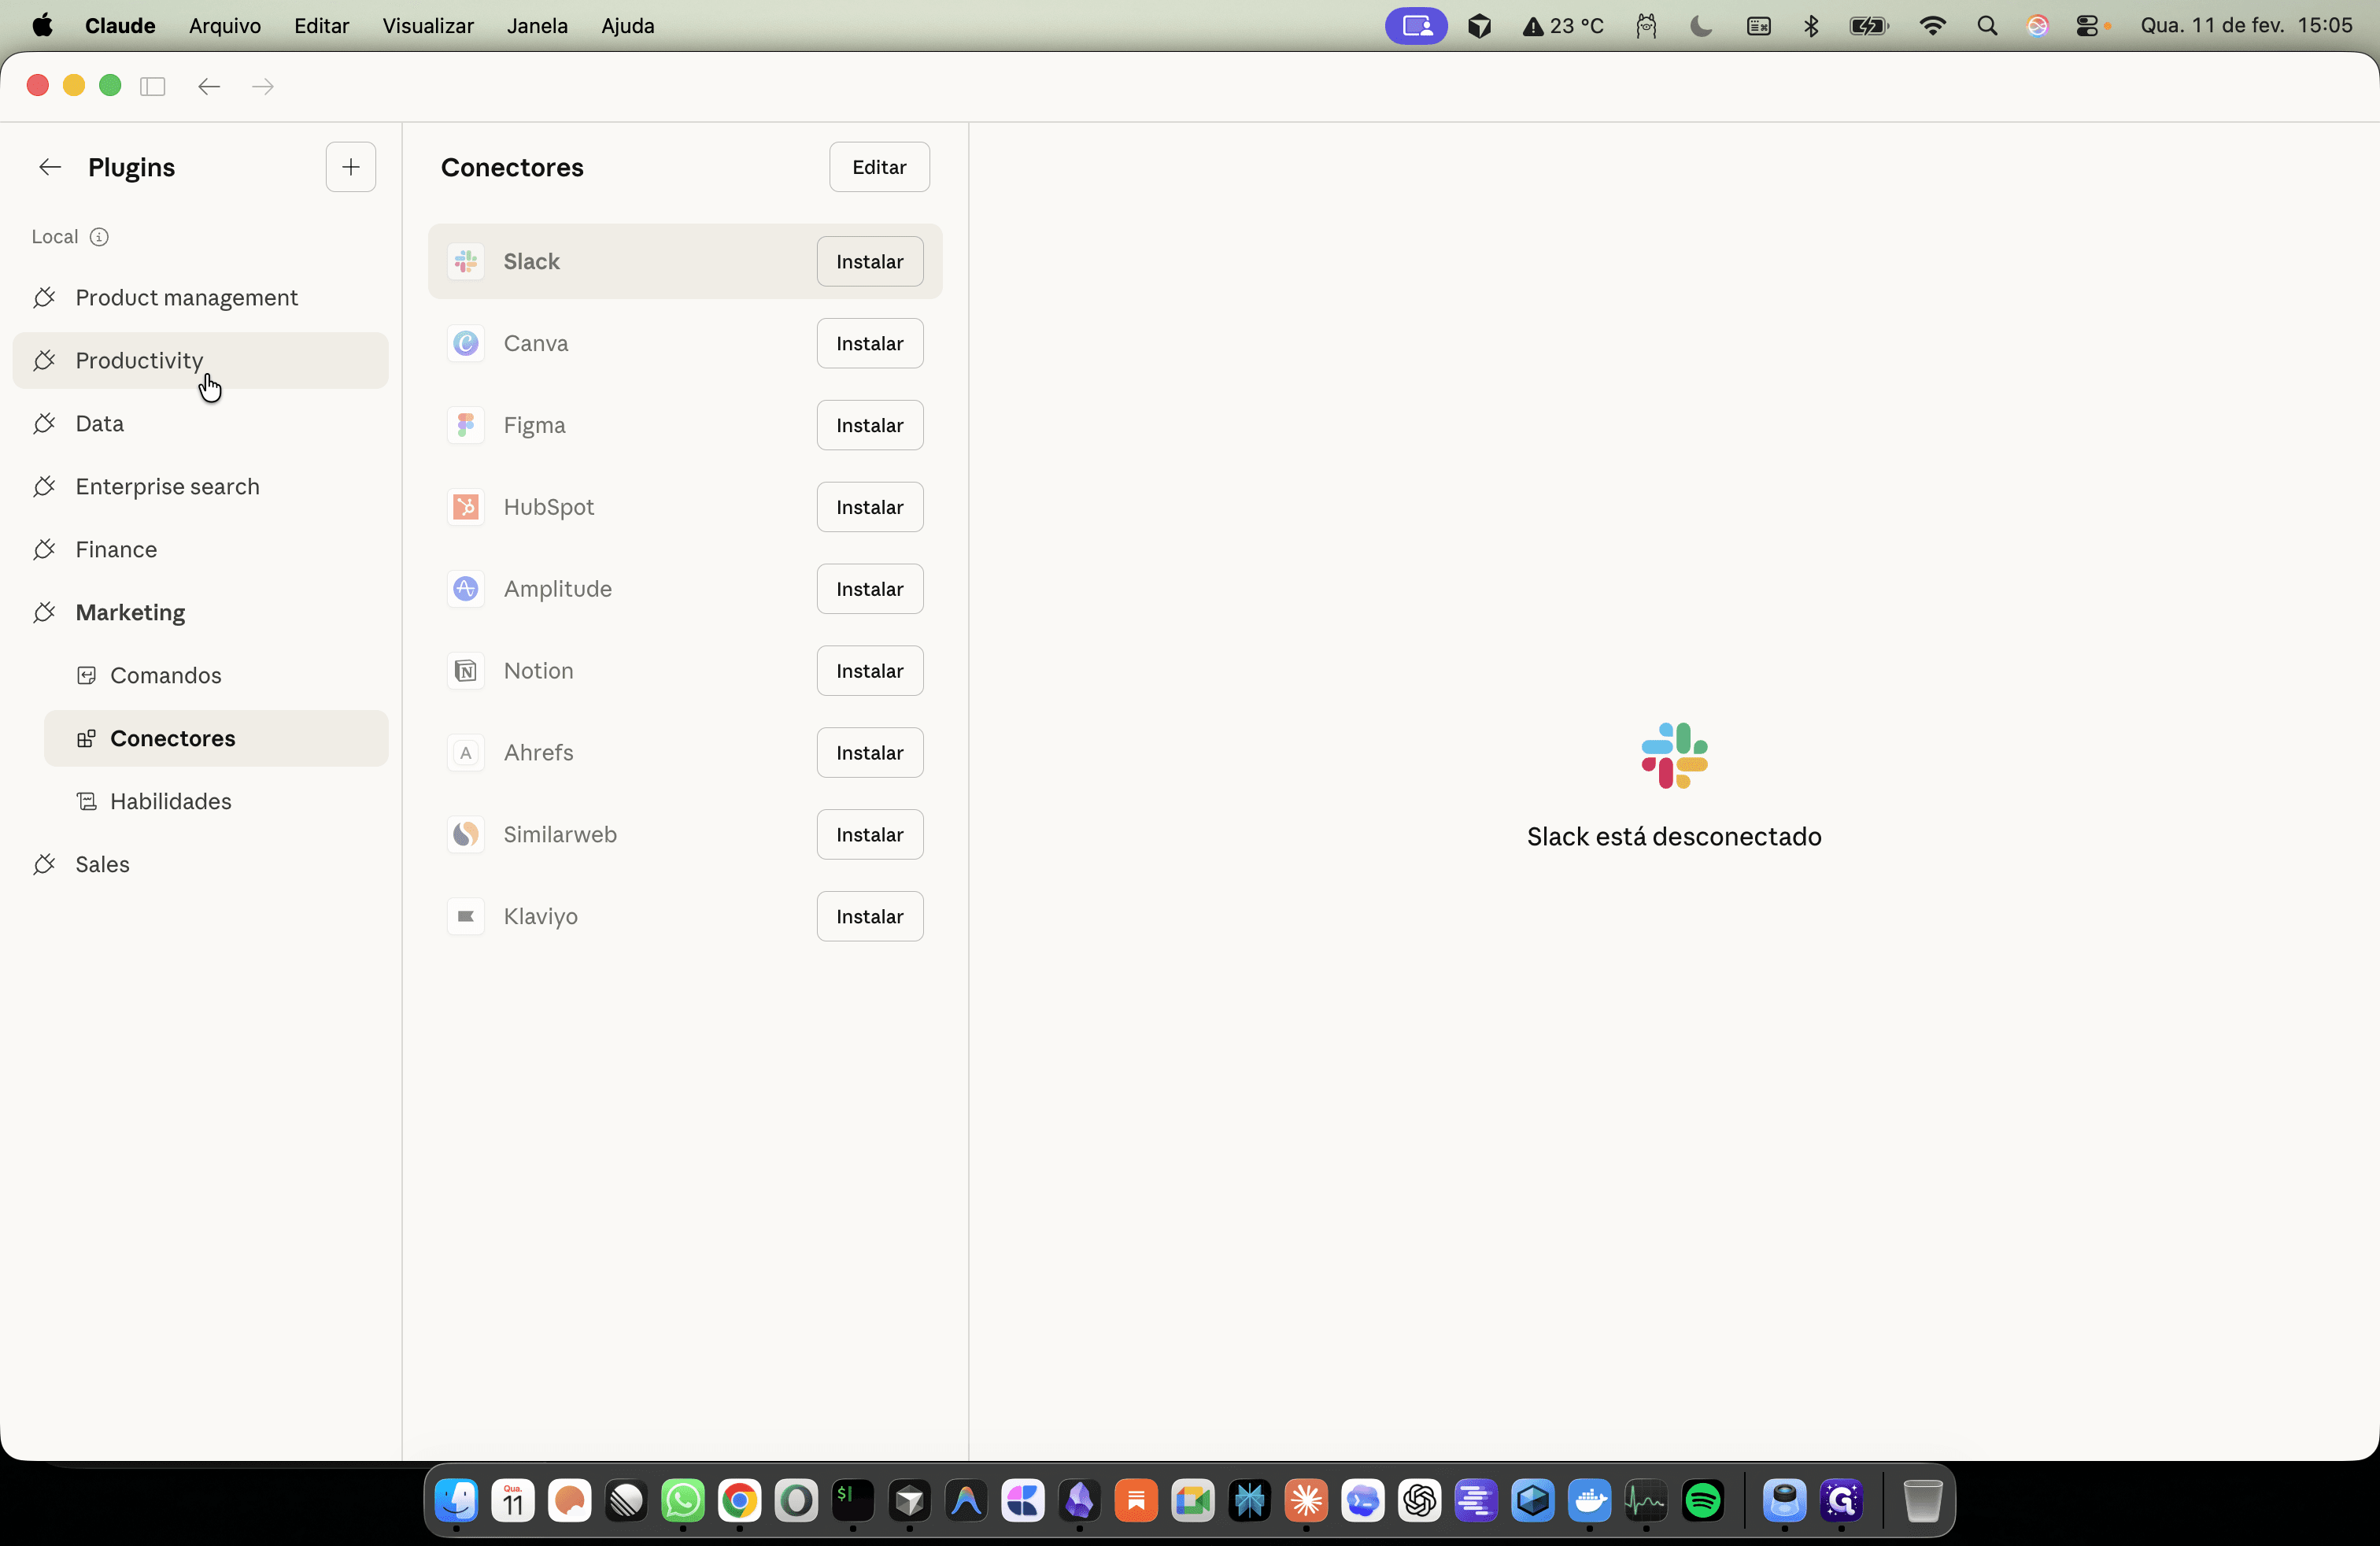Viewport: 2380px width, 1546px height.
Task: Open the Arquivo menu
Action: (225, 26)
